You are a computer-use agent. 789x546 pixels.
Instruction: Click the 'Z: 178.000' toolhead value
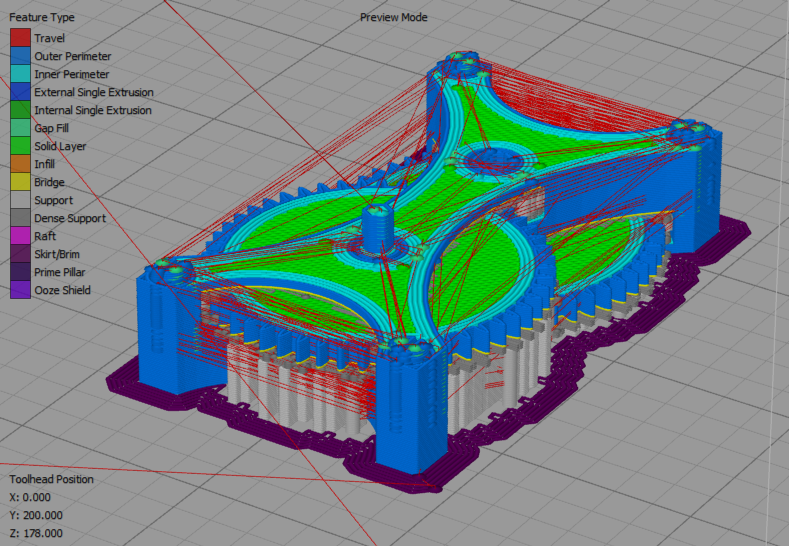pyautogui.click(x=36, y=533)
